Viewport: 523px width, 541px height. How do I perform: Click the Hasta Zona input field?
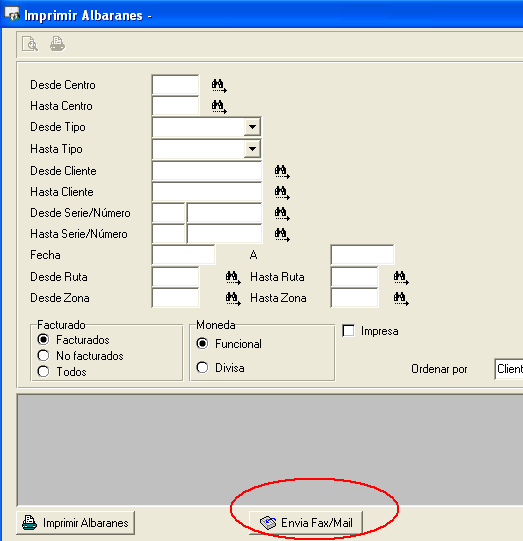coord(355,298)
